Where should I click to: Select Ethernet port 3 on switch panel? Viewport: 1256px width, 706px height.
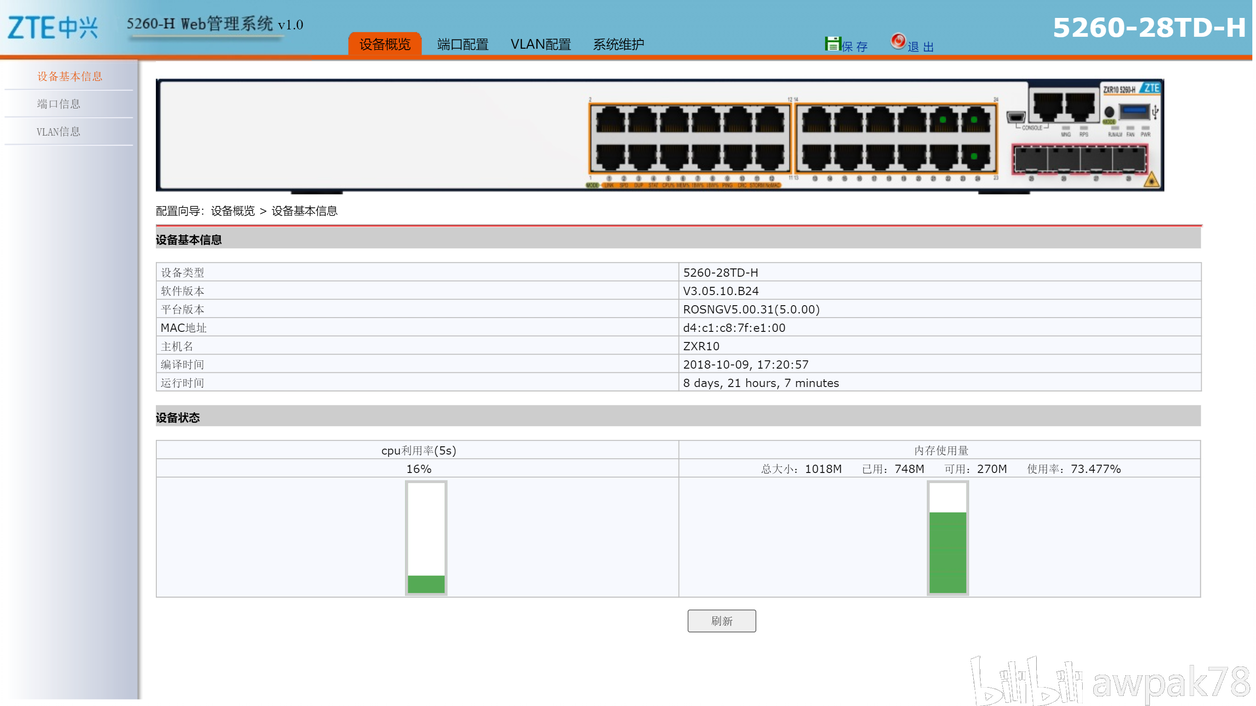click(x=643, y=157)
